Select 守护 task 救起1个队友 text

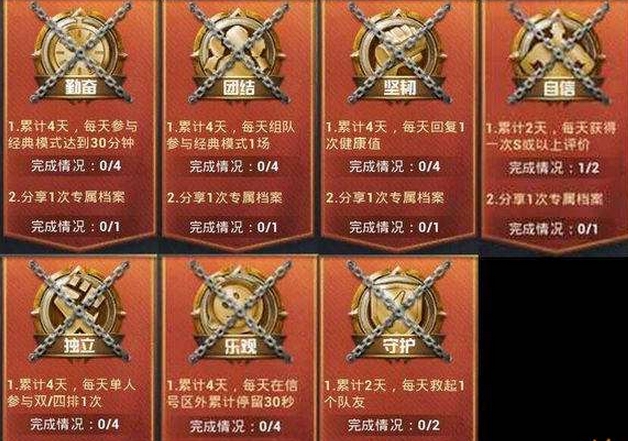395,394
